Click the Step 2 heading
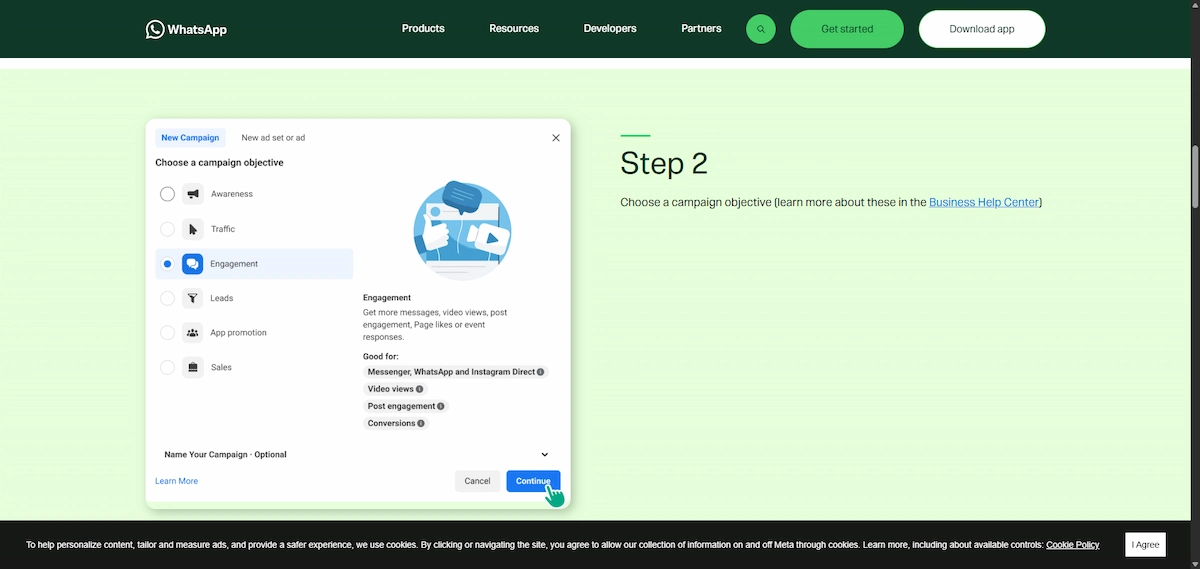1200x569 pixels. [x=664, y=163]
